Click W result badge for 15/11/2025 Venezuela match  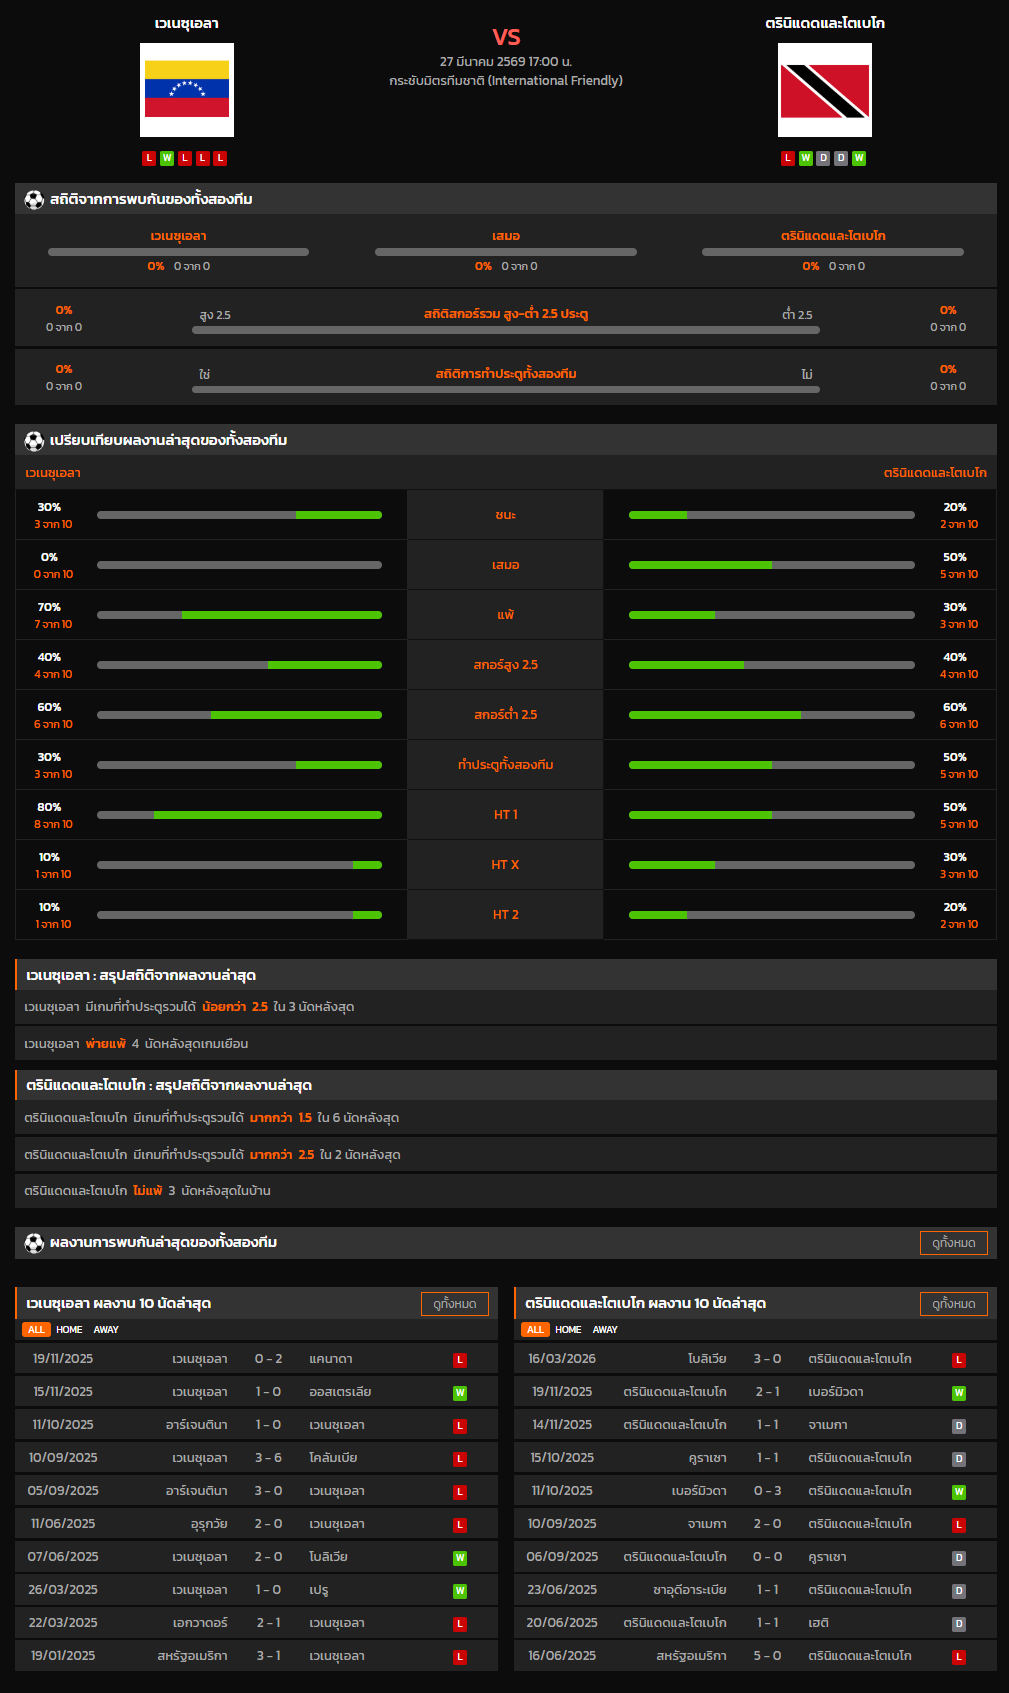click(460, 1393)
